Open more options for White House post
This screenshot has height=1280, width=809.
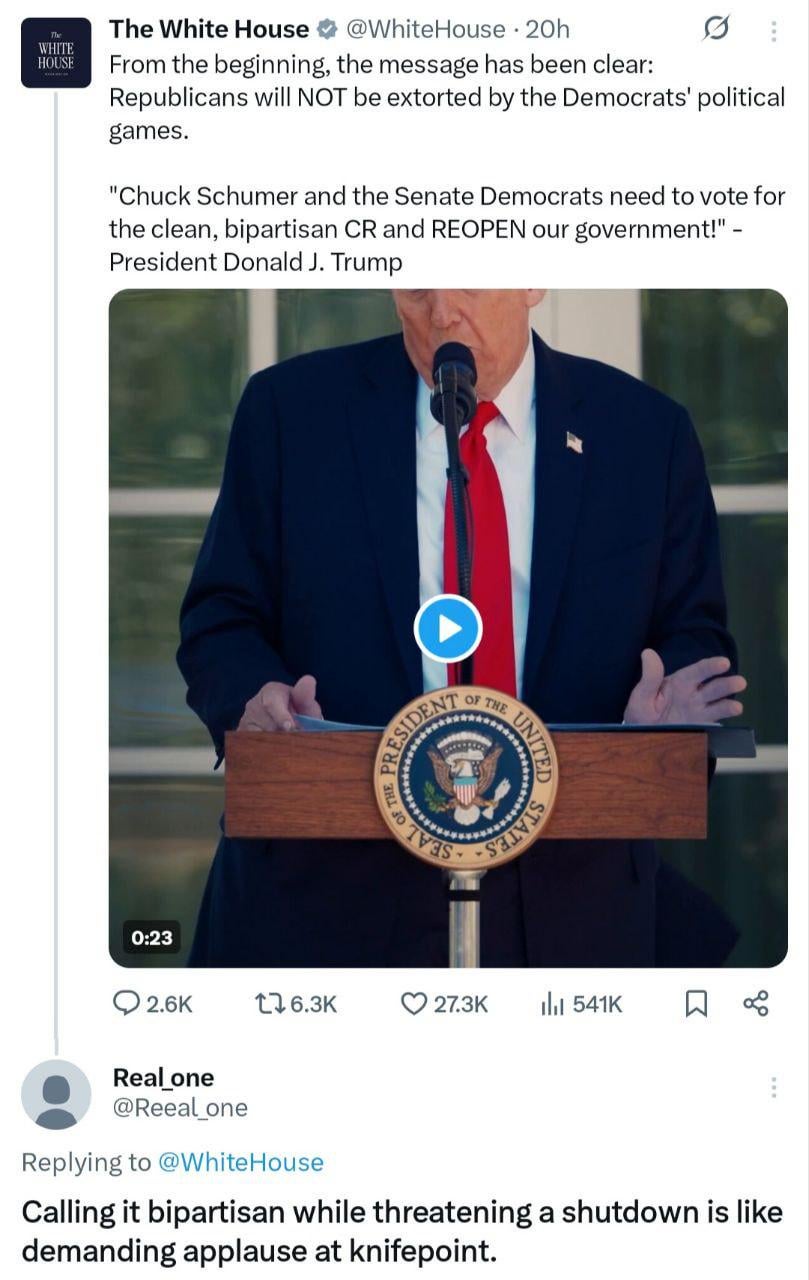(x=774, y=32)
